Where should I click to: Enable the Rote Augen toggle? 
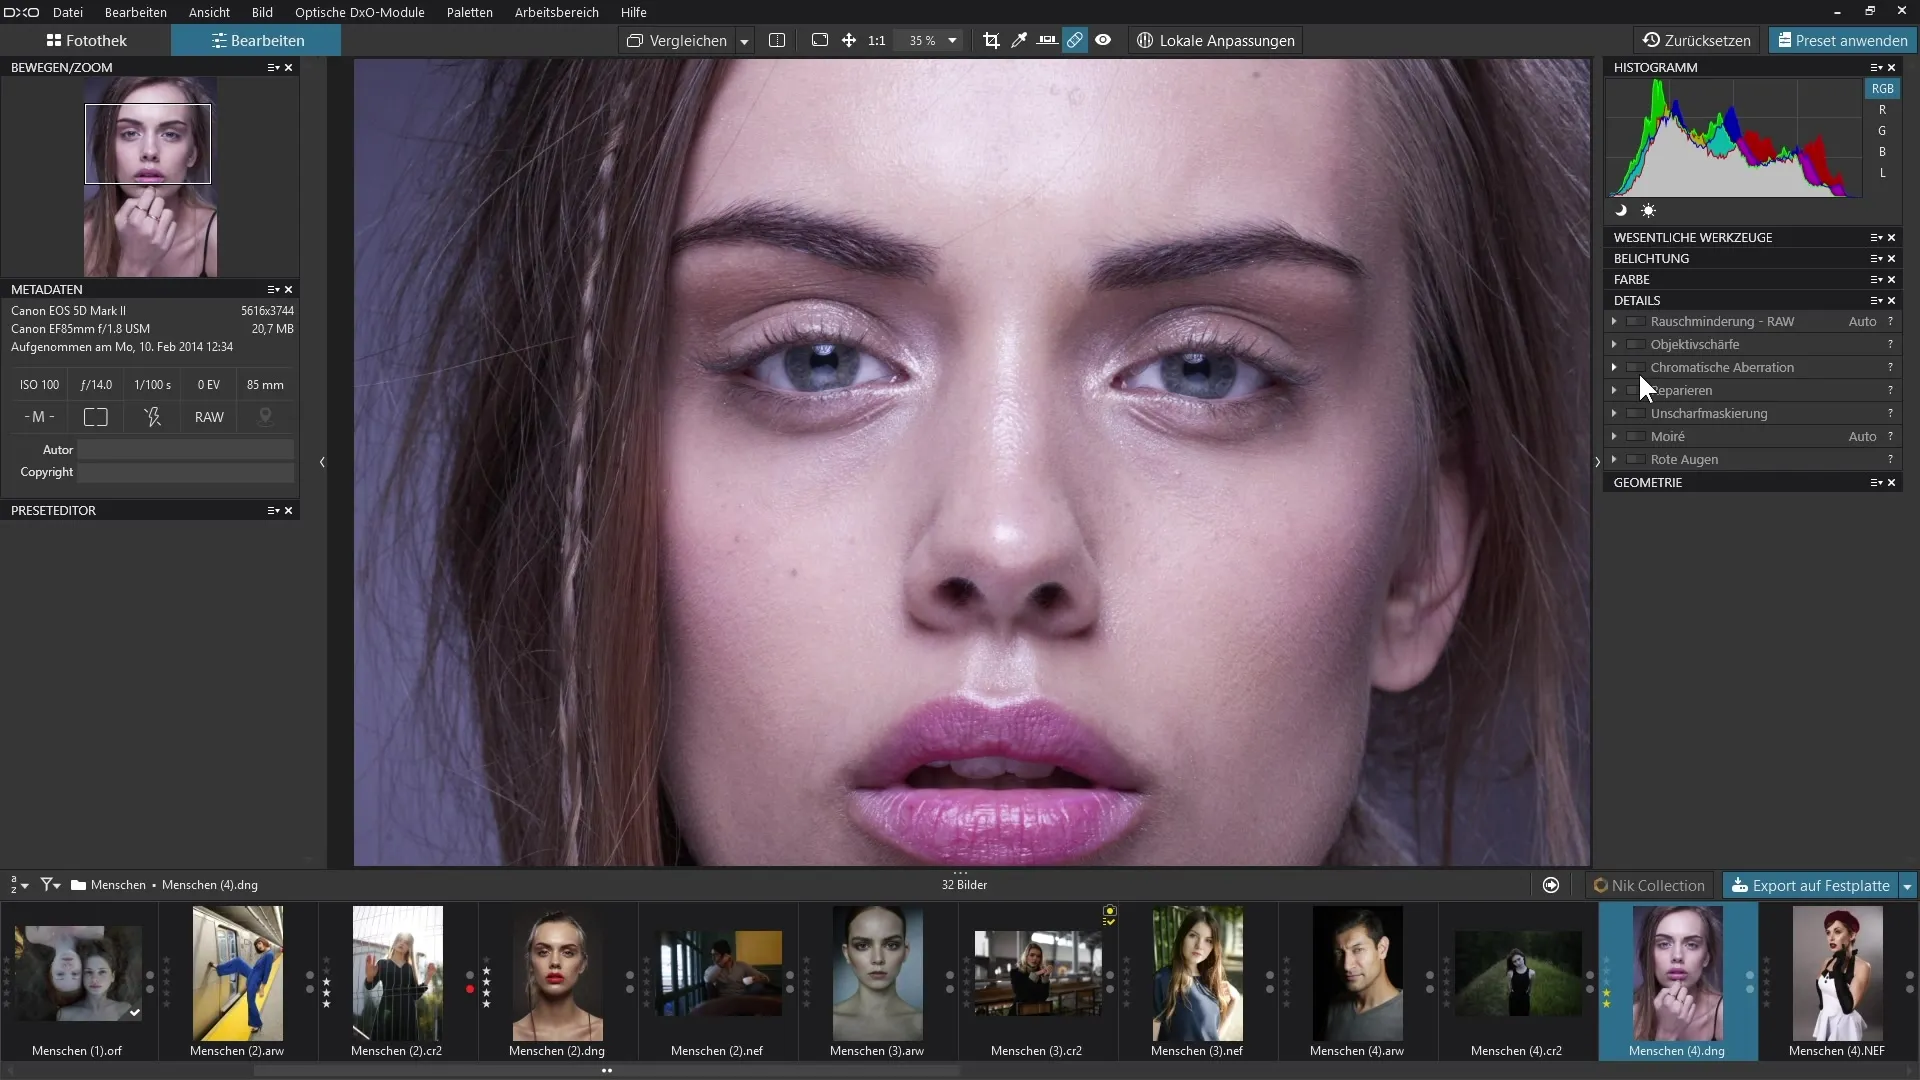click(x=1636, y=460)
